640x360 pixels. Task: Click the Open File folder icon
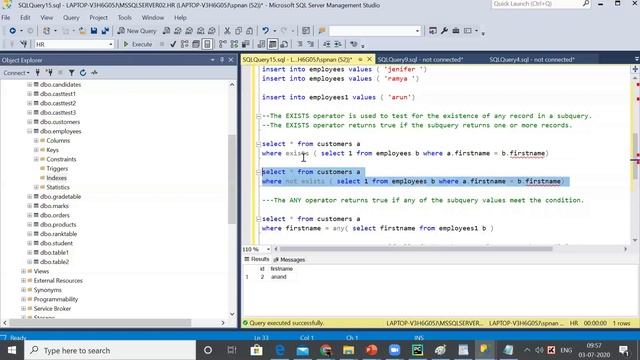pos(82,31)
